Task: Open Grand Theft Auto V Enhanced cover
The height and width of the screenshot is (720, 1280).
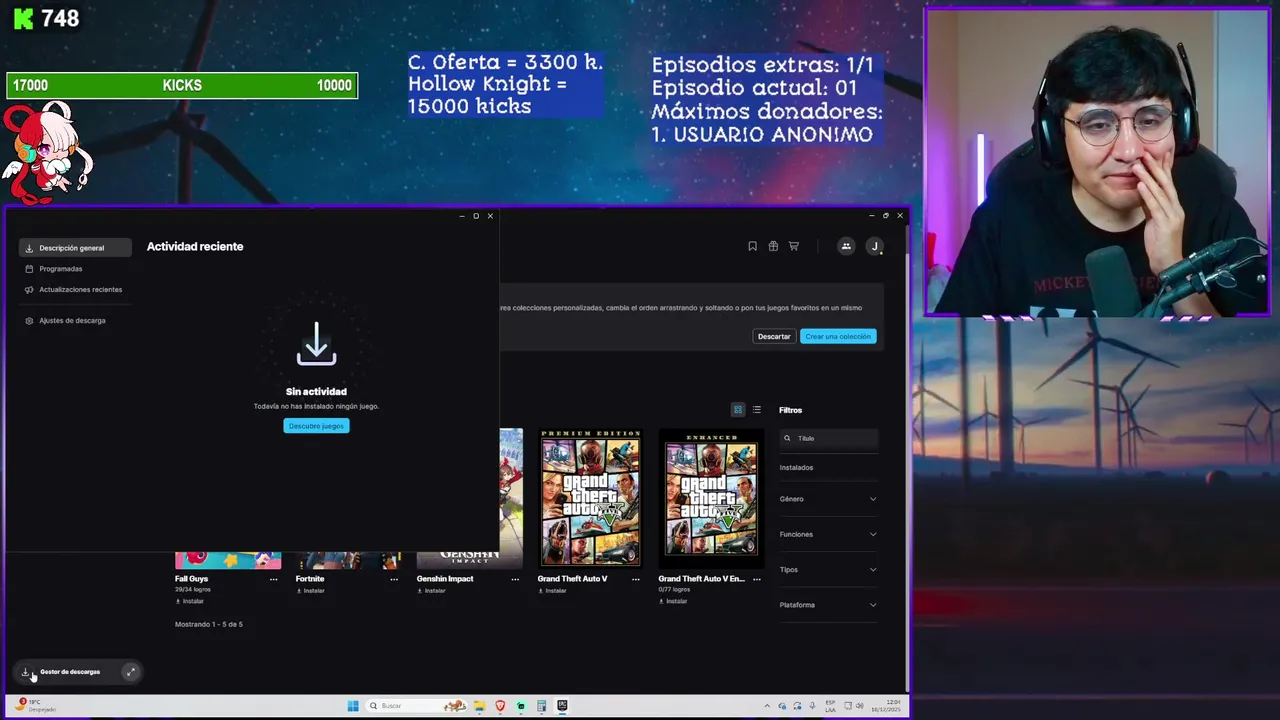Action: (711, 497)
